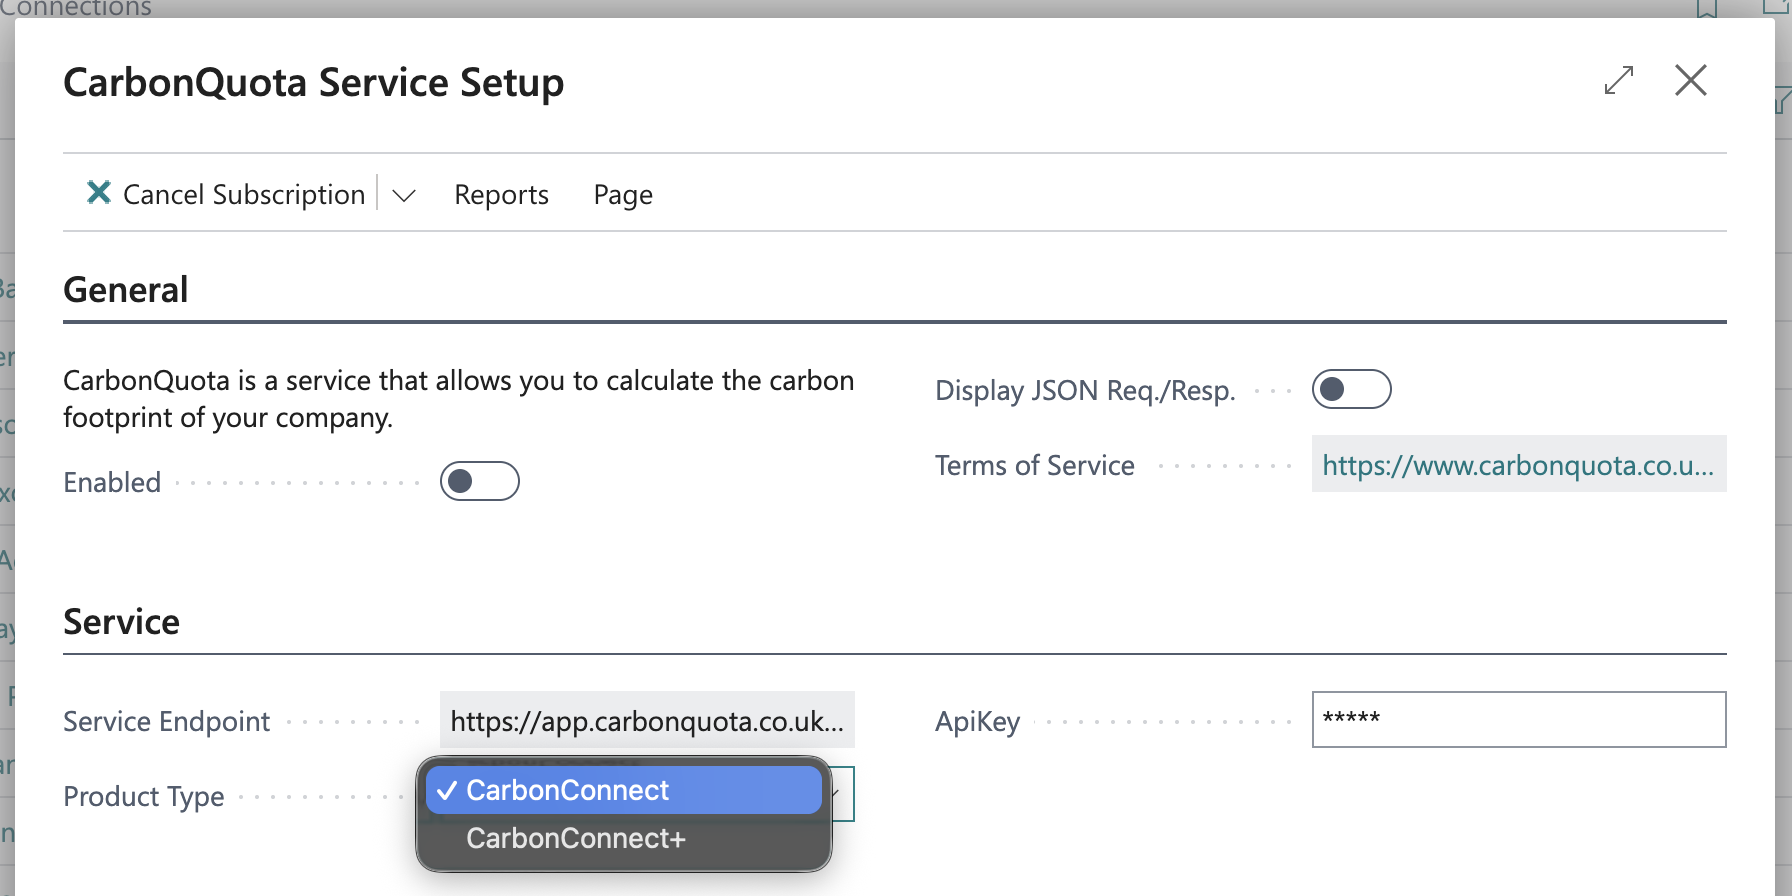This screenshot has height=896, width=1792.
Task: Collapse the General section header
Action: tap(126, 290)
